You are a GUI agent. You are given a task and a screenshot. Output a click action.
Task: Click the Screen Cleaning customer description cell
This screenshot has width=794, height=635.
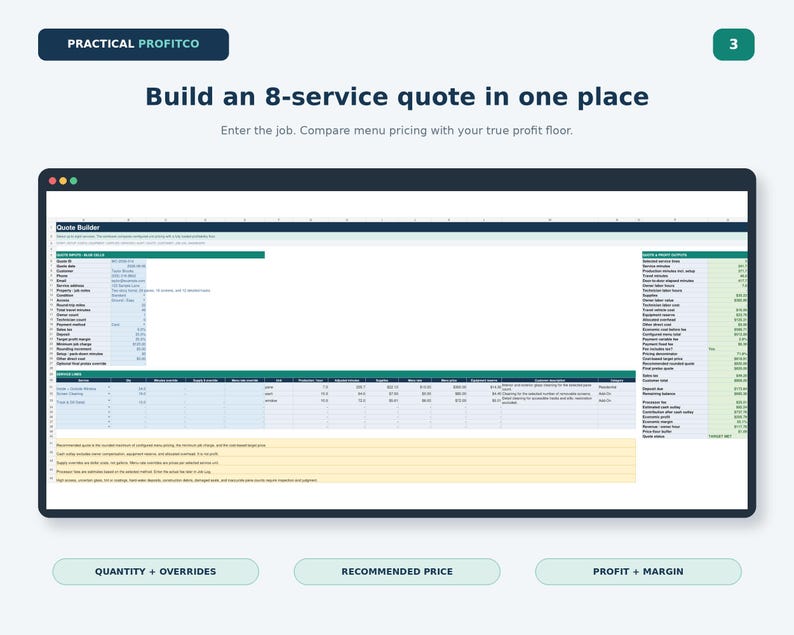click(x=549, y=394)
